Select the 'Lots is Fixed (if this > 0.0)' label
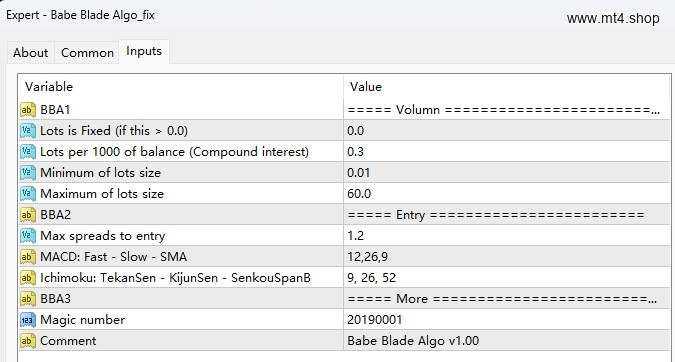This screenshot has width=675, height=362. pos(114,131)
